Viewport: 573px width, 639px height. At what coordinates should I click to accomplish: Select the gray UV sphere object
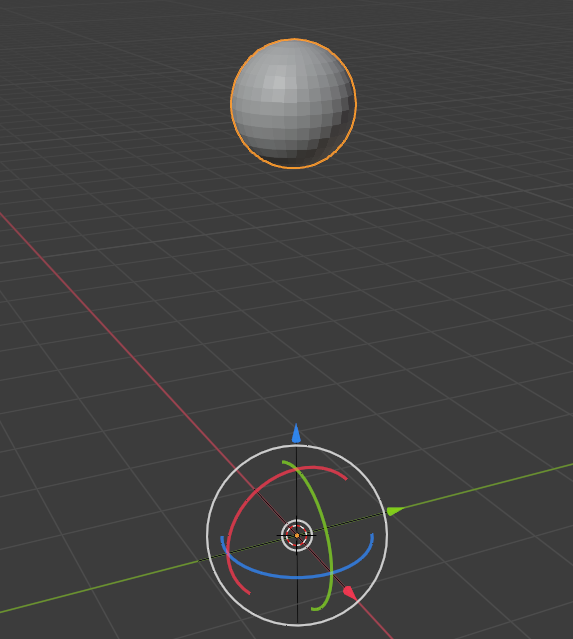point(293,104)
